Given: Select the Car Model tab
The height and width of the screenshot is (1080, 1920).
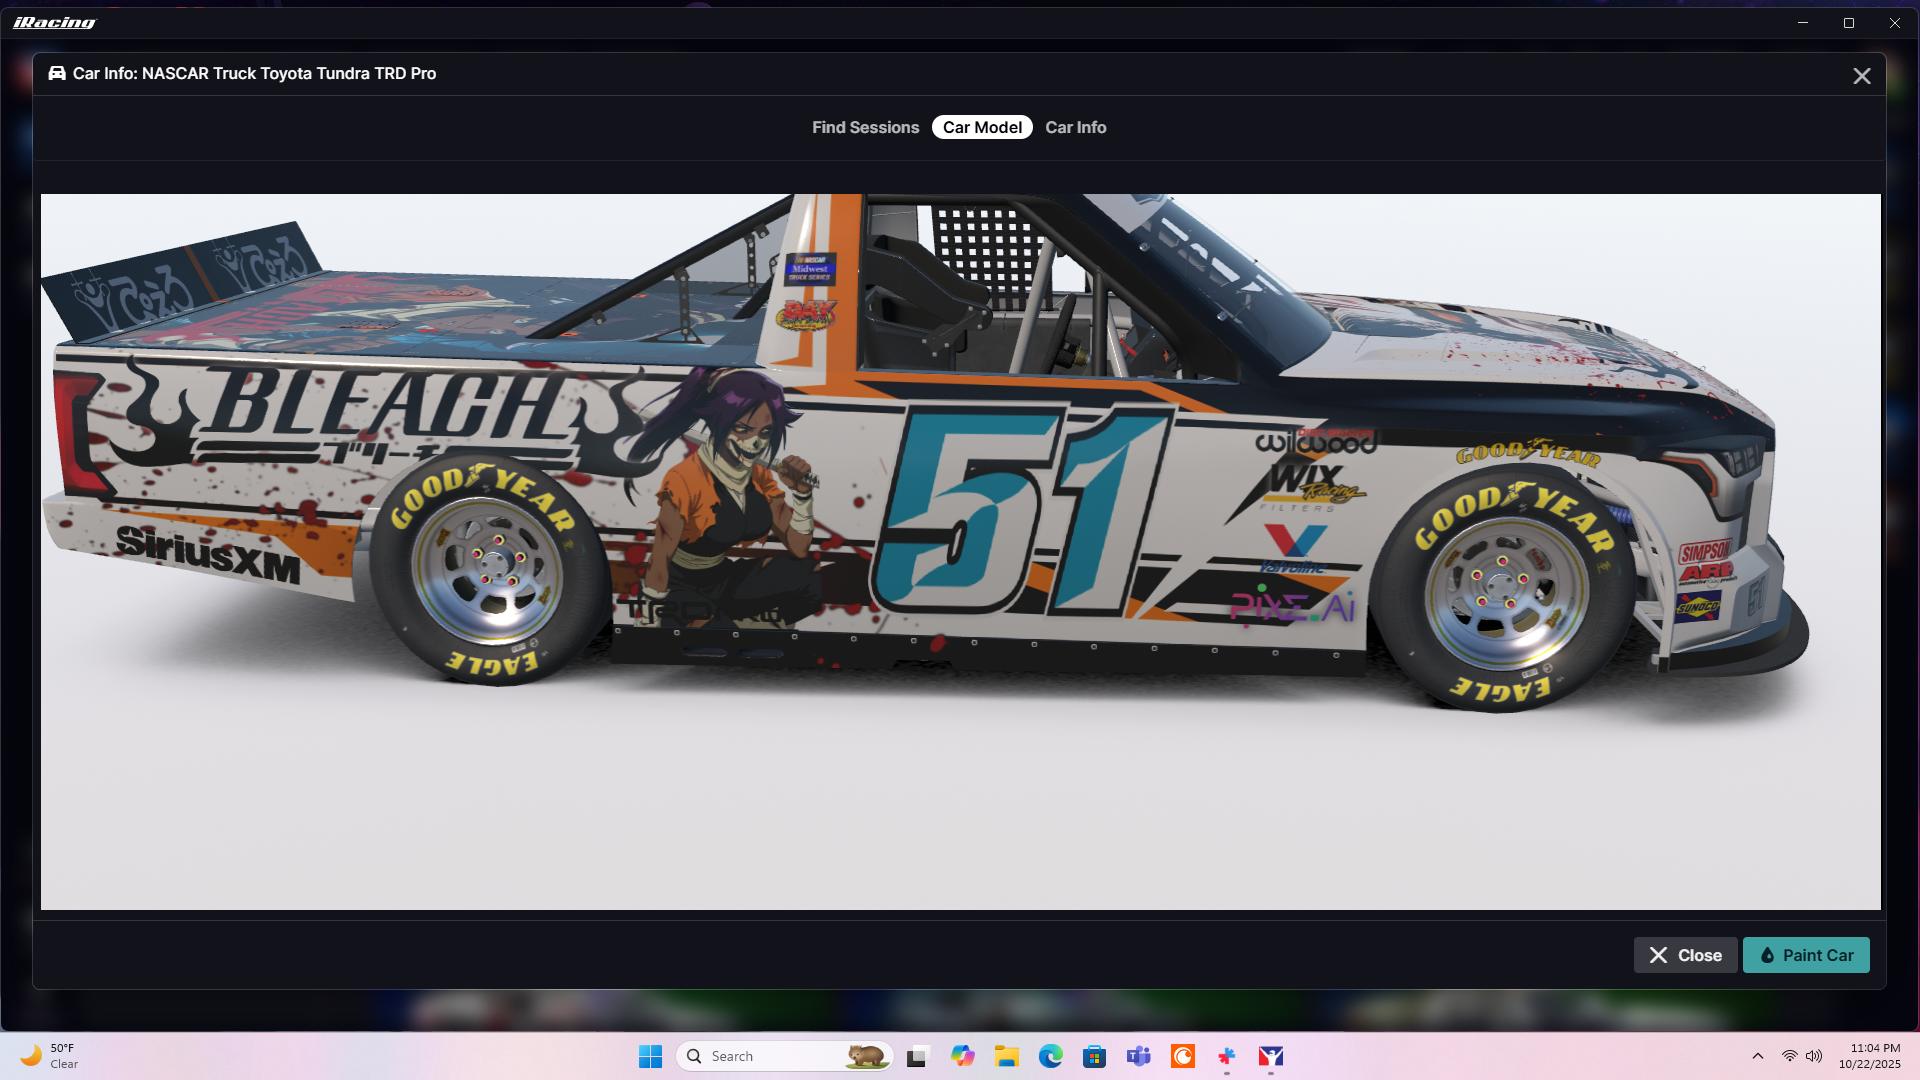Looking at the screenshot, I should (x=982, y=127).
